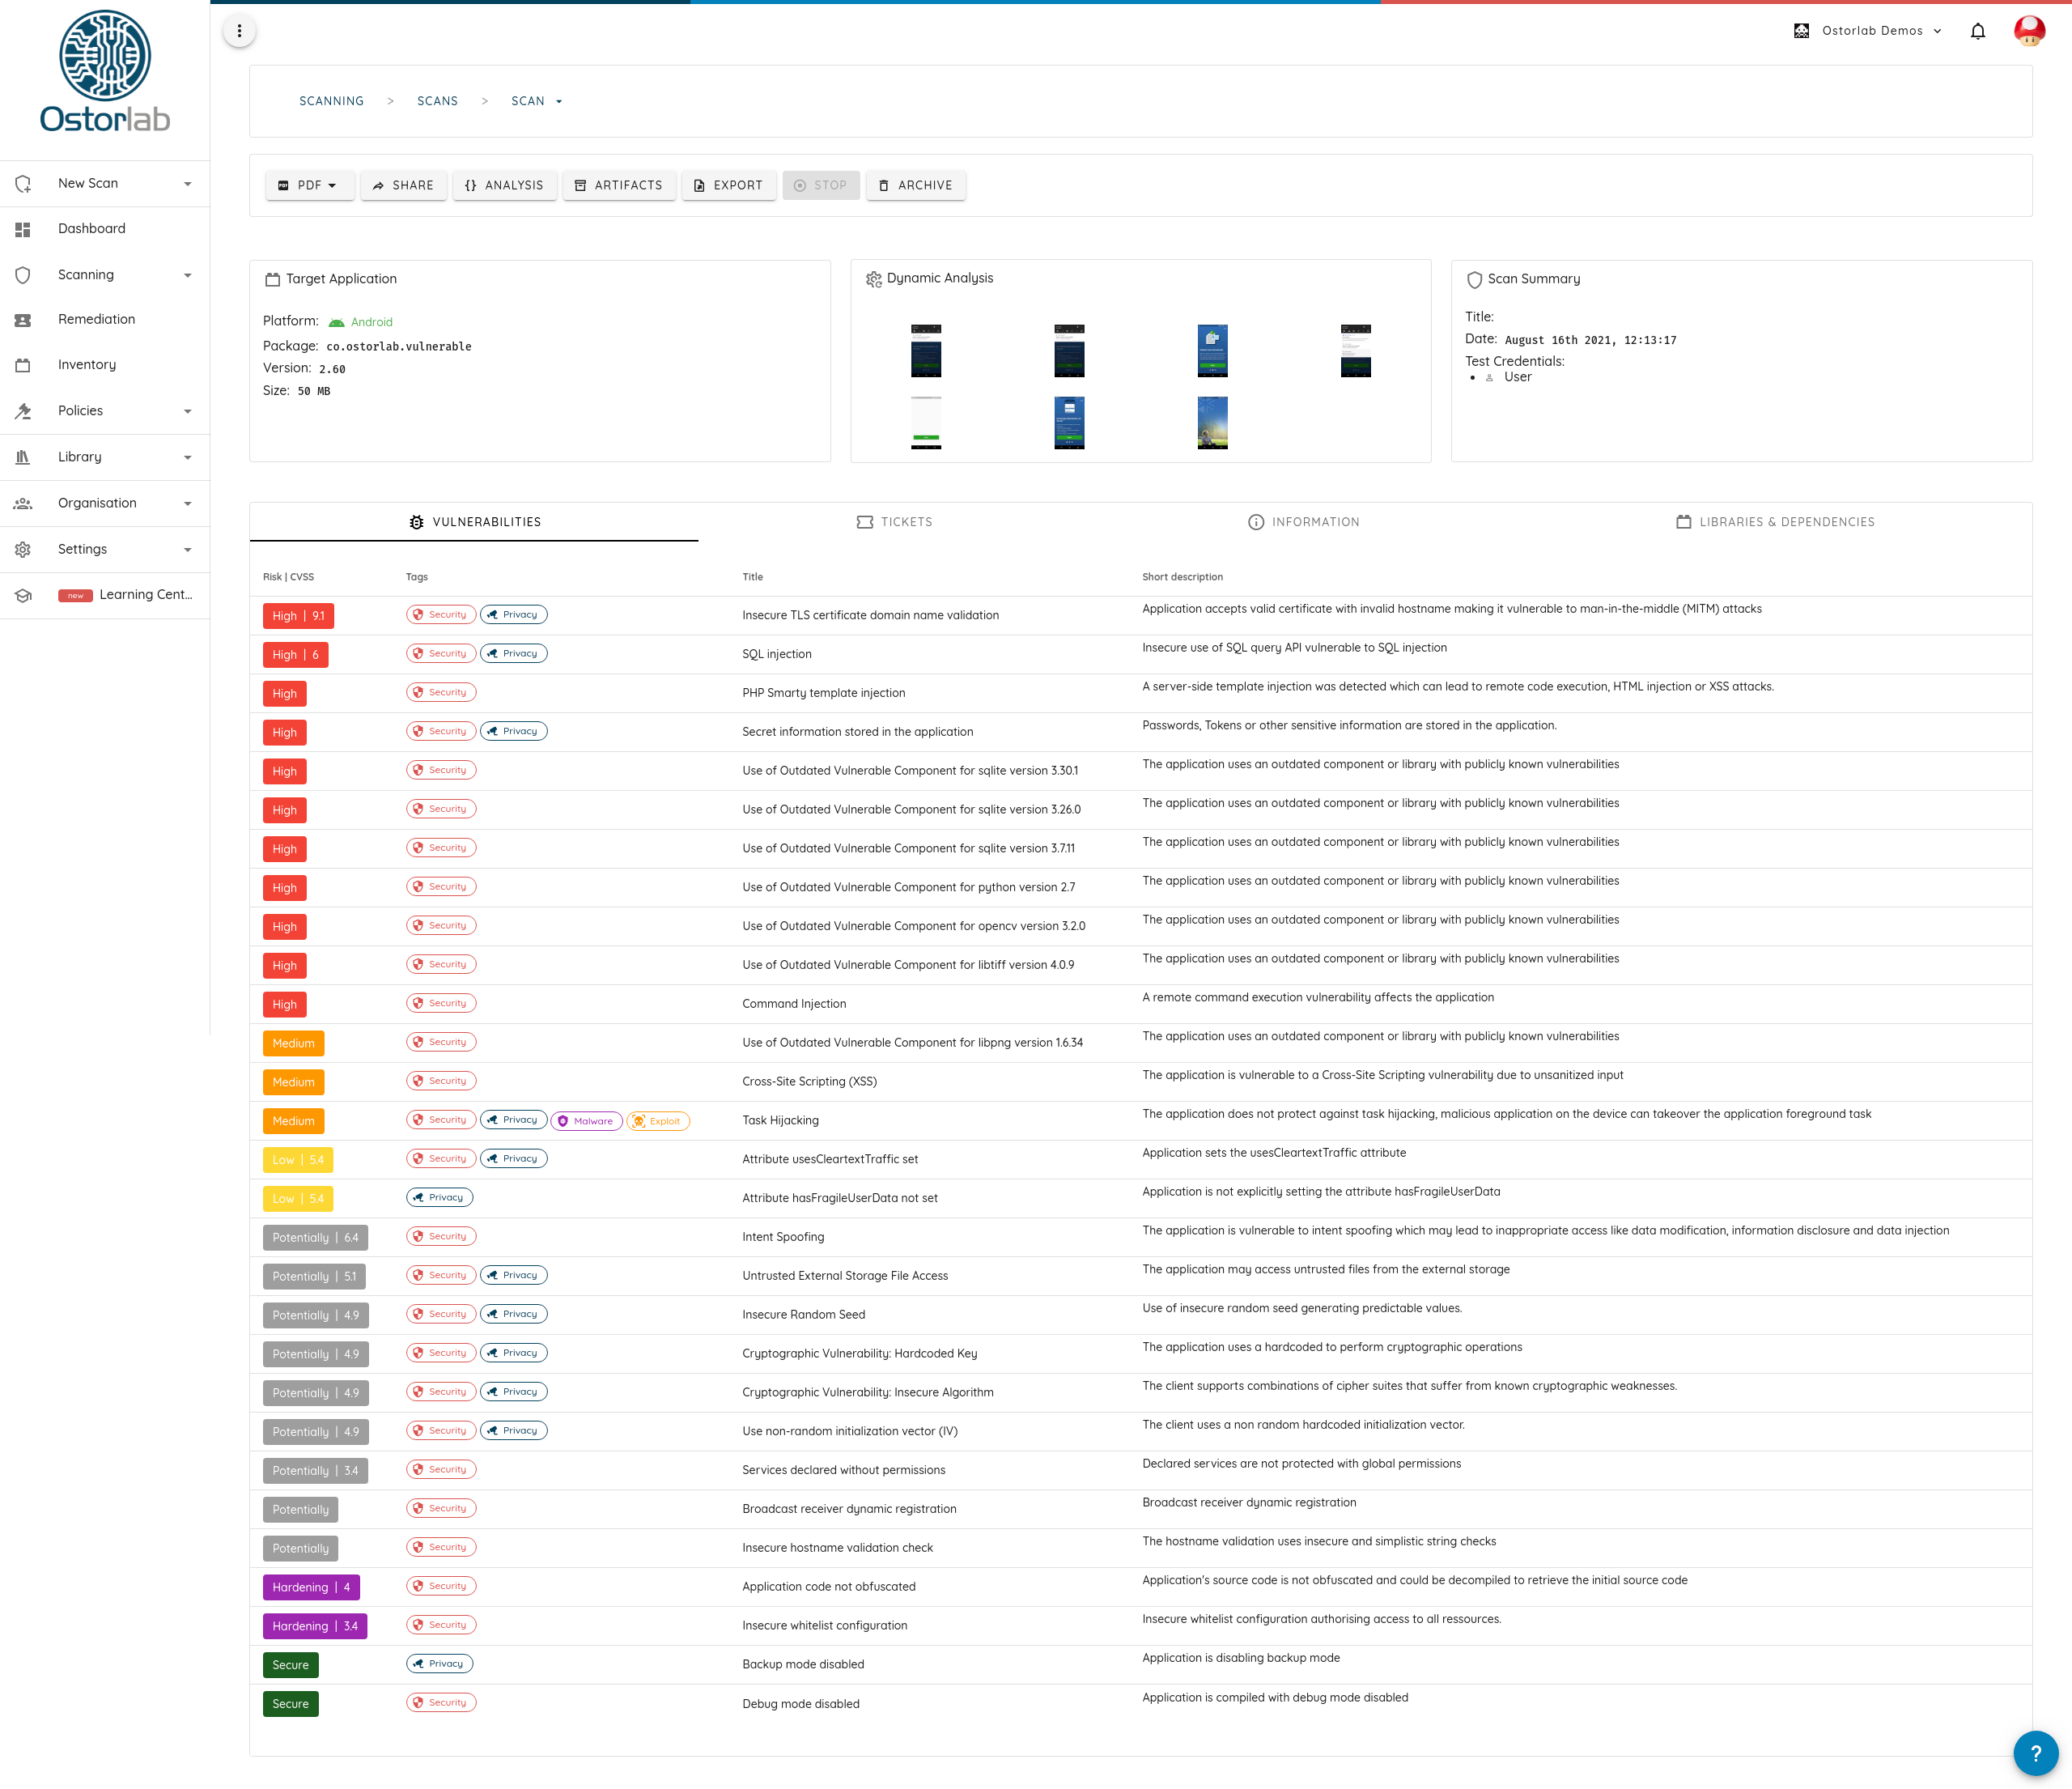Click the Inventory sidebar item

(87, 365)
